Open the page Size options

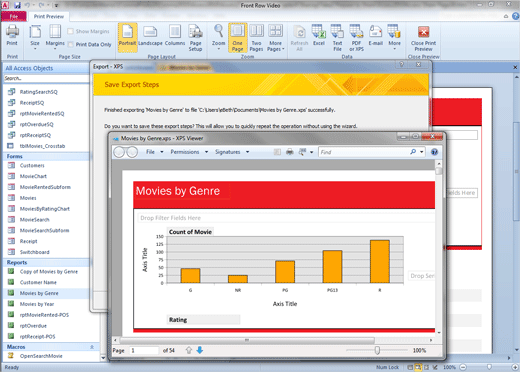(x=35, y=37)
